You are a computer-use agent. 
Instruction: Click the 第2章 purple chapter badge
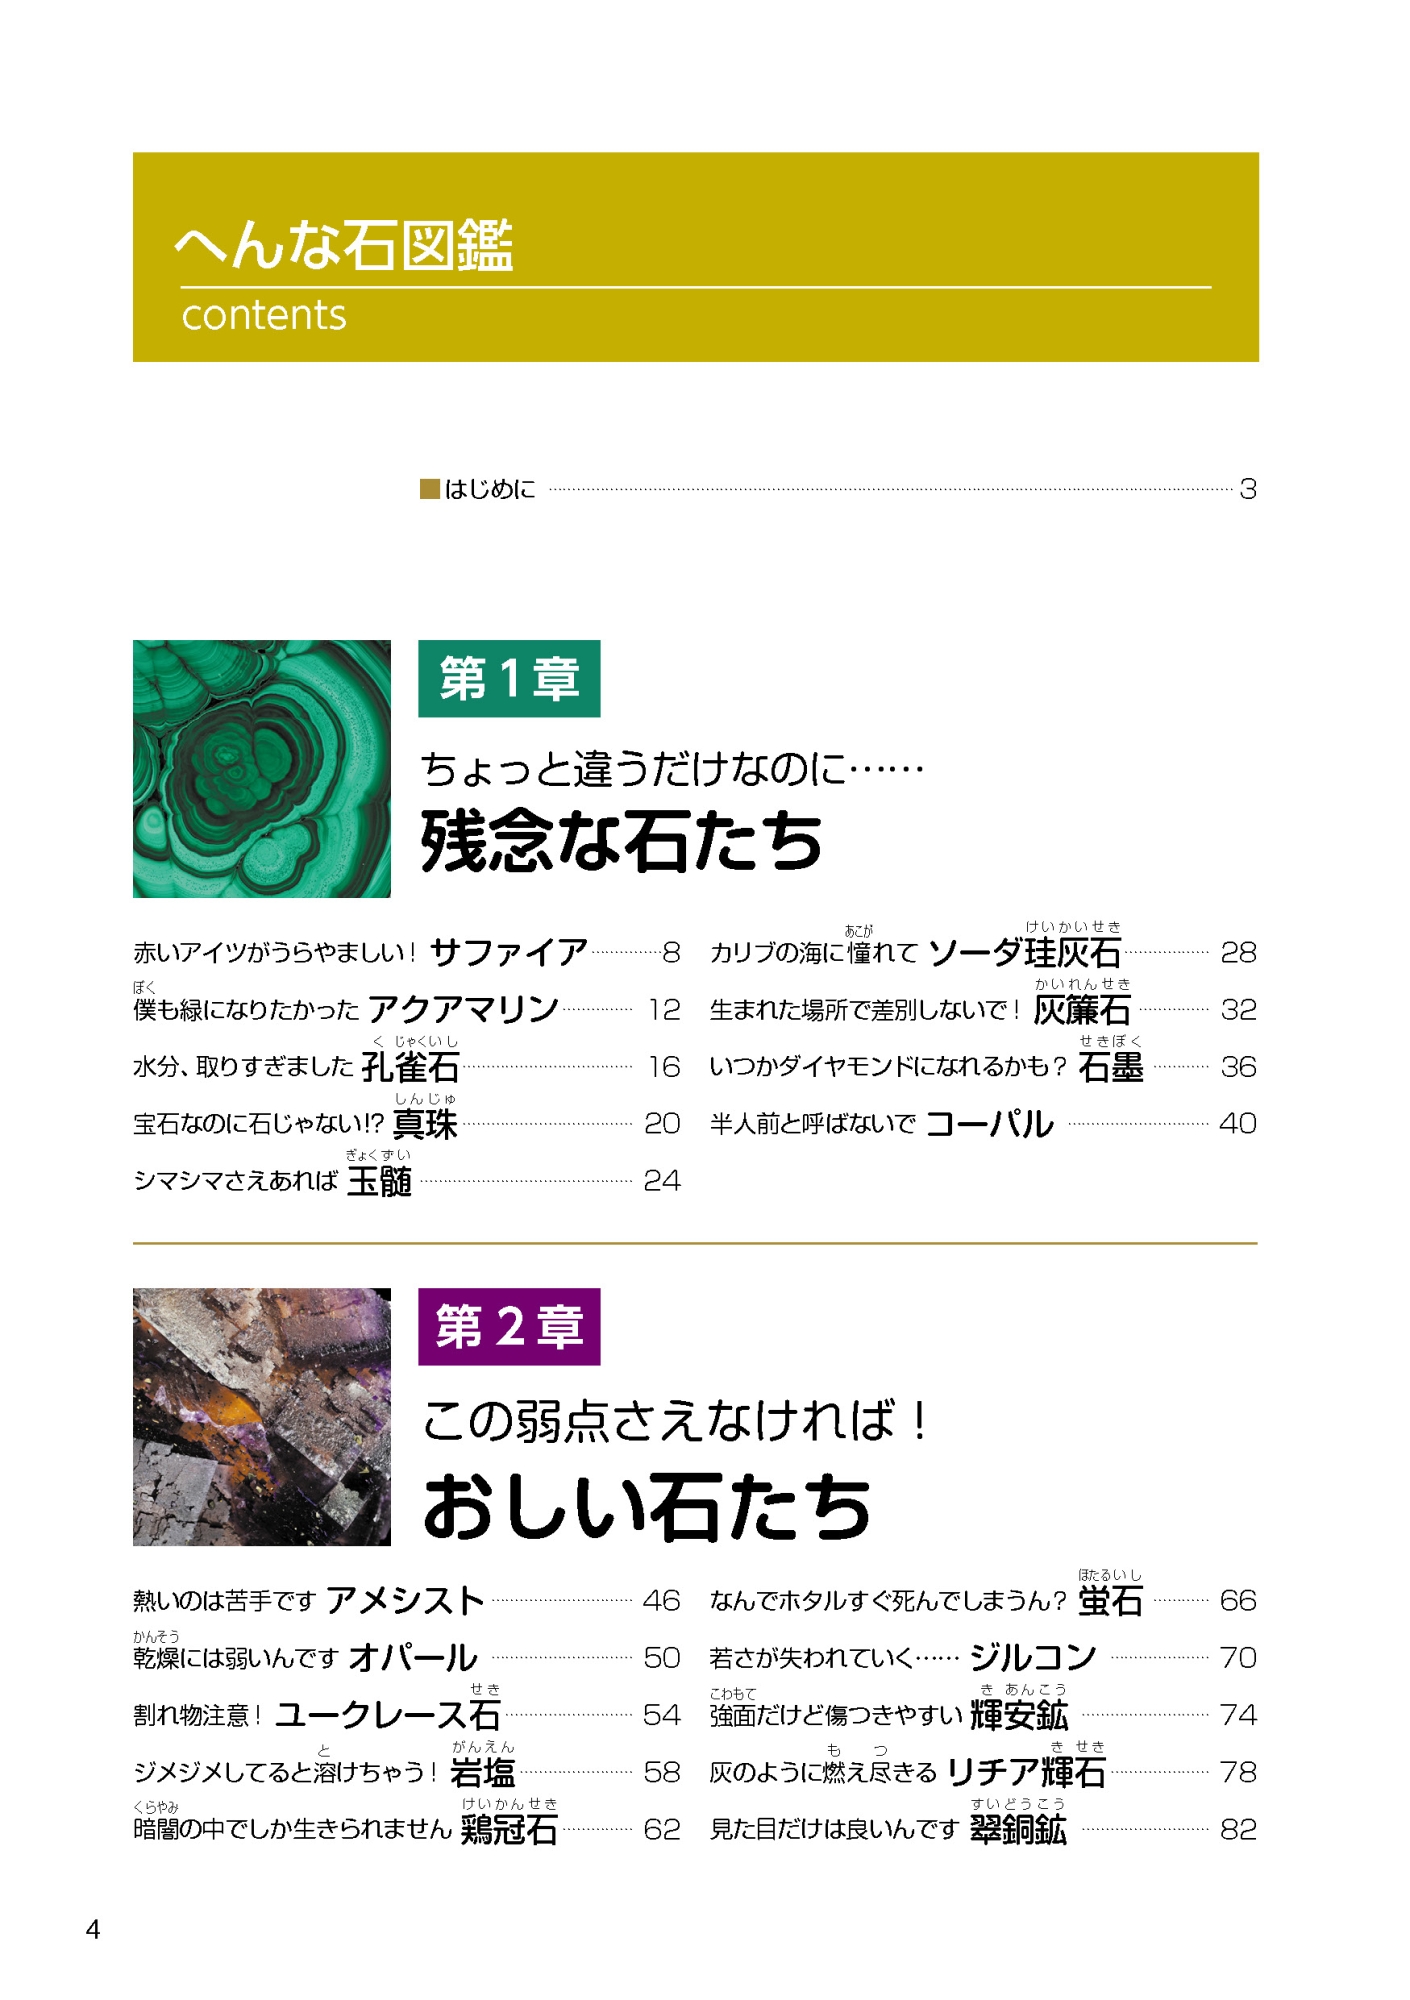pyautogui.click(x=509, y=1327)
